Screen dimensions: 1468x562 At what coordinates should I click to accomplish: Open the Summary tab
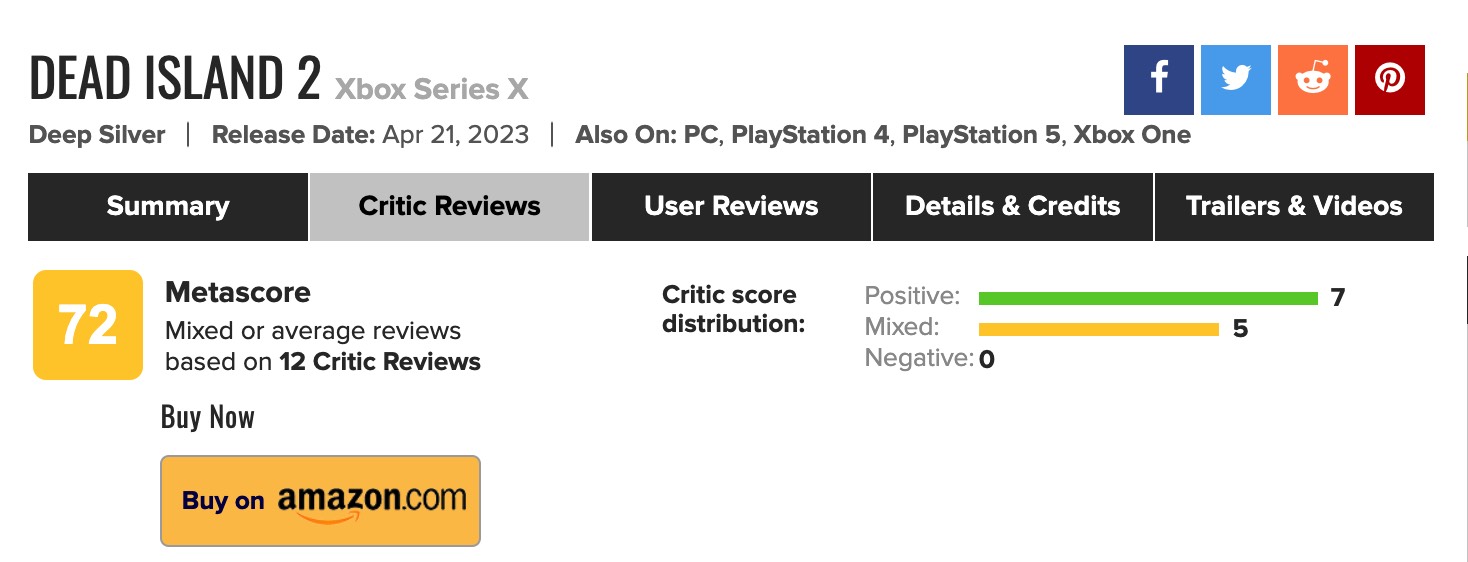tap(168, 207)
